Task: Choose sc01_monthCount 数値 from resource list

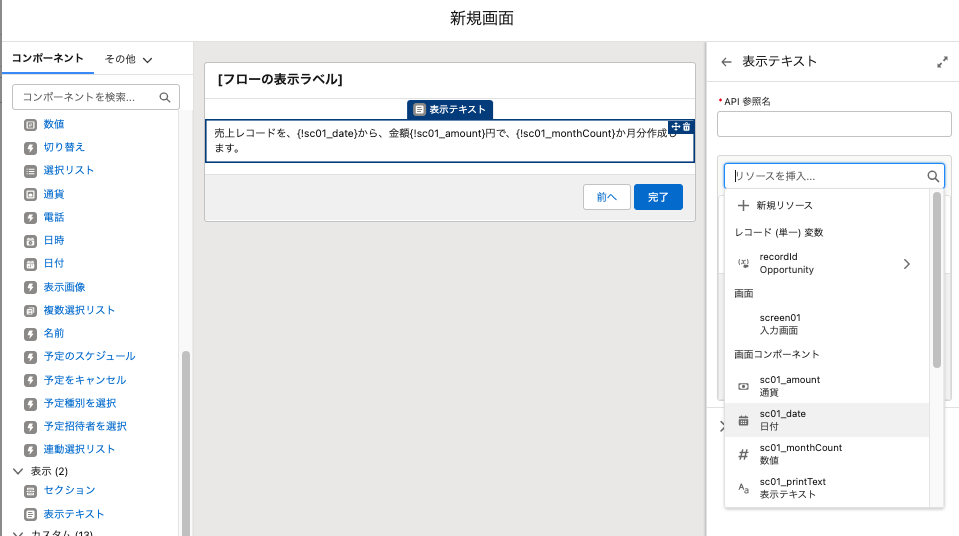Action: 826,454
